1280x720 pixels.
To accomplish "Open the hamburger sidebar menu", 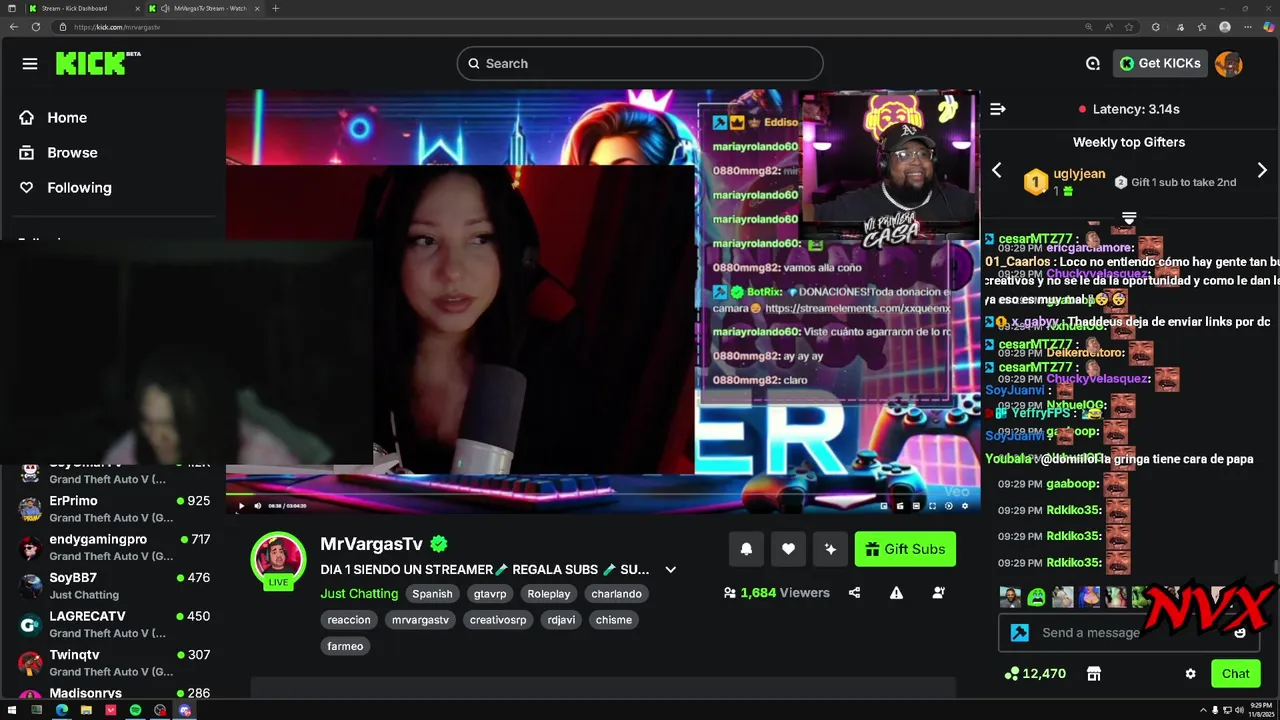I will (x=30, y=64).
